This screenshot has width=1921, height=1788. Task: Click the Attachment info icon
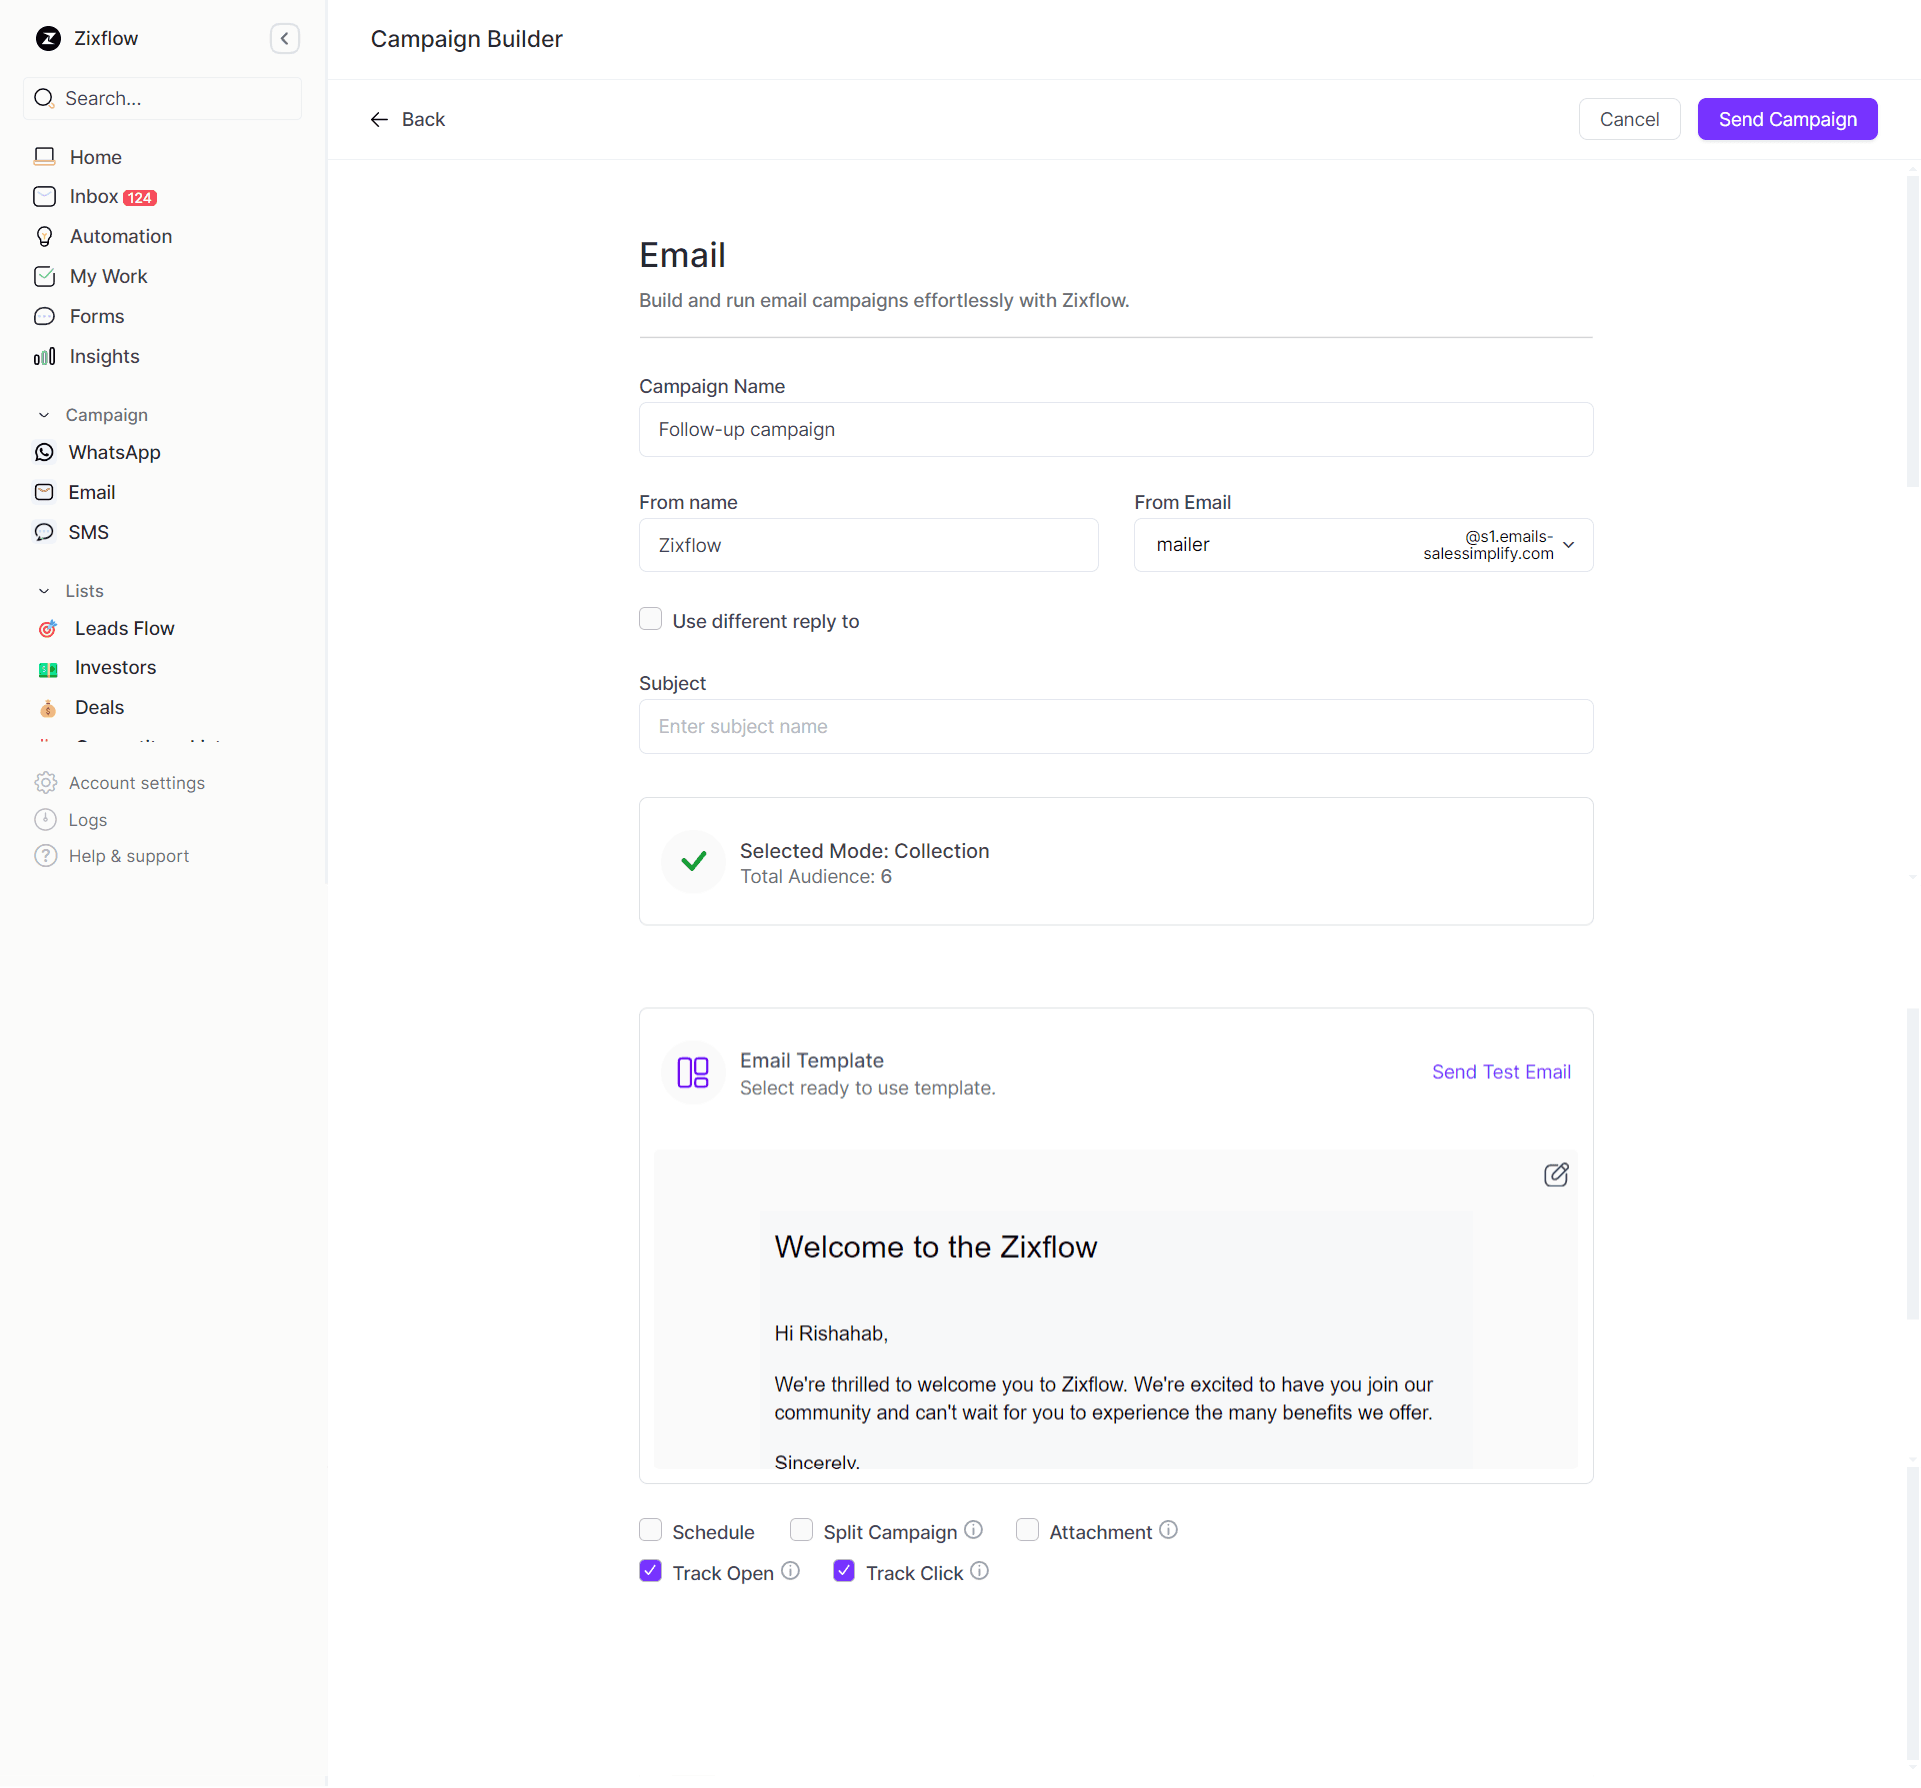tap(1168, 1530)
